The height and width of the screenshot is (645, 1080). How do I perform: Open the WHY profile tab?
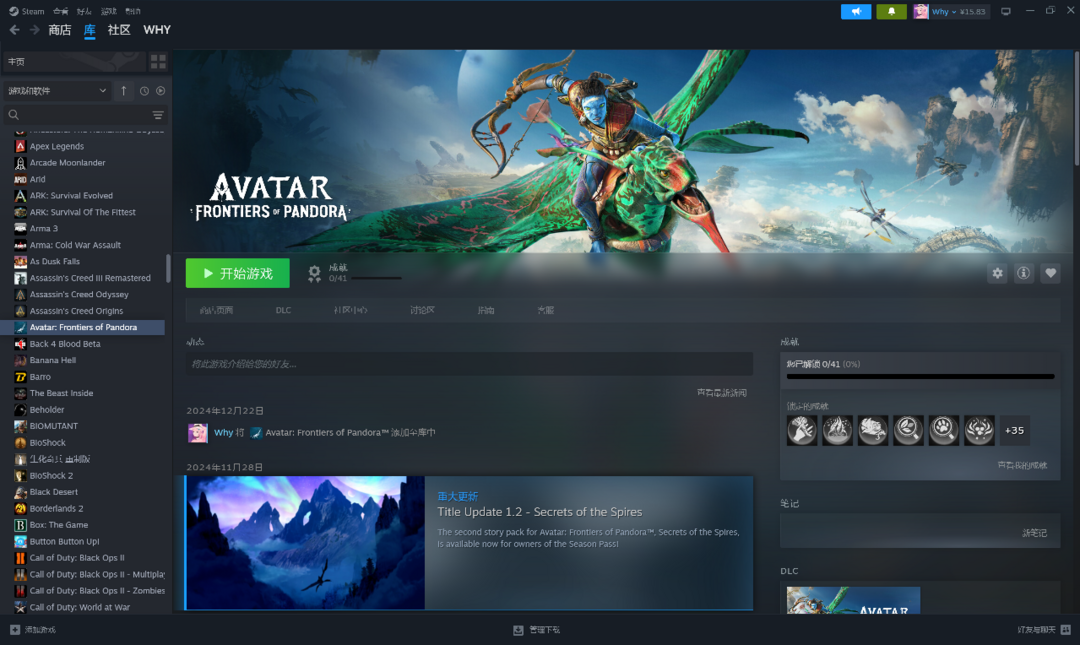pyautogui.click(x=157, y=30)
